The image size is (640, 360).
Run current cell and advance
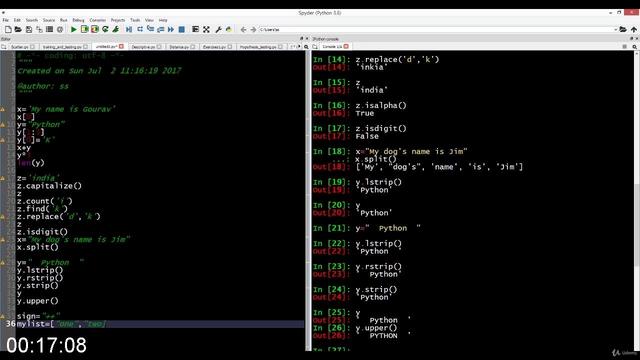tap(95, 29)
